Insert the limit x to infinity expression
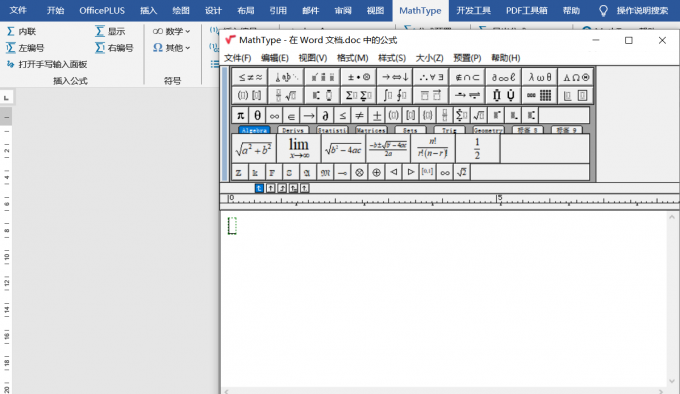The height and width of the screenshot is (394, 680). click(x=299, y=148)
